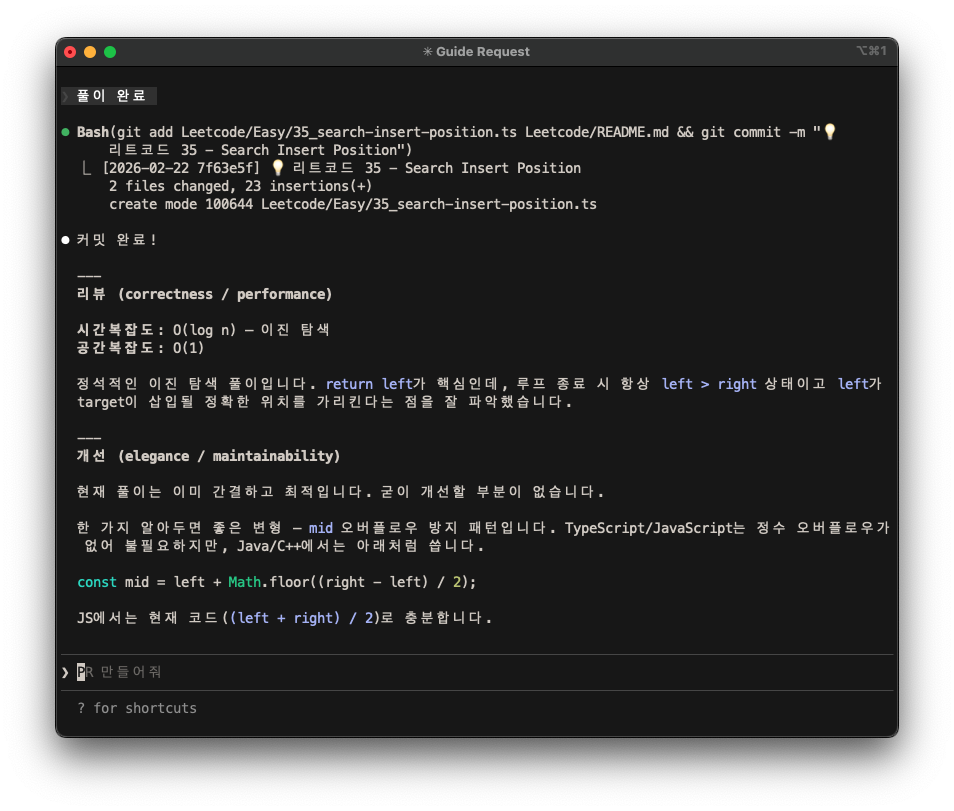The height and width of the screenshot is (811, 954).
Task: Click the input prompt chevron icon
Action: click(66, 672)
